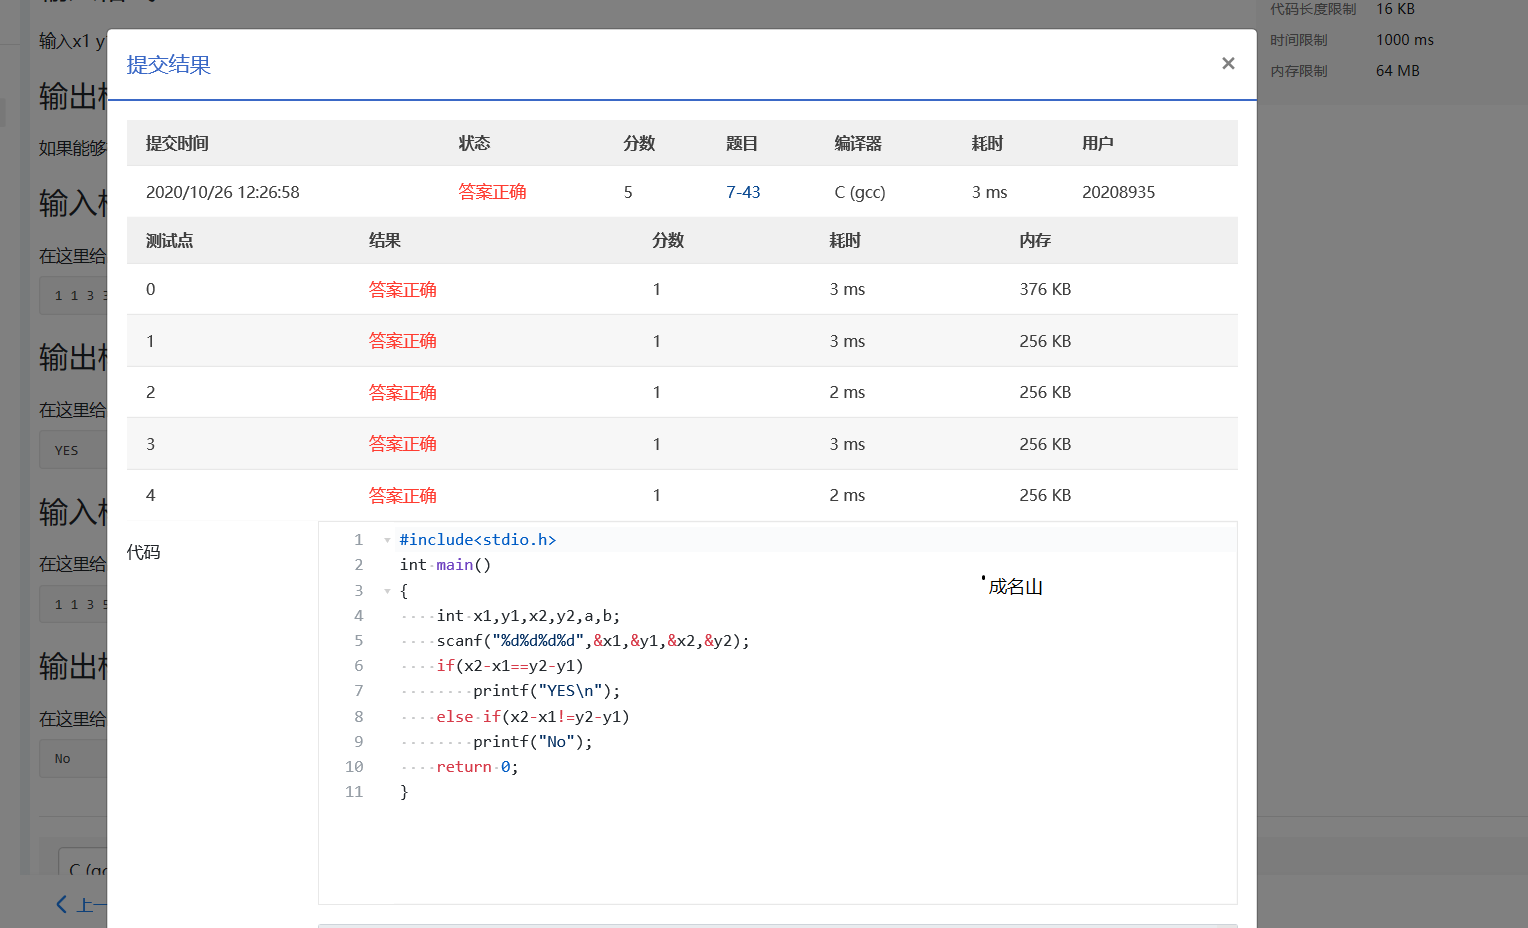
Task: Select user ID 20208935
Action: [1118, 192]
